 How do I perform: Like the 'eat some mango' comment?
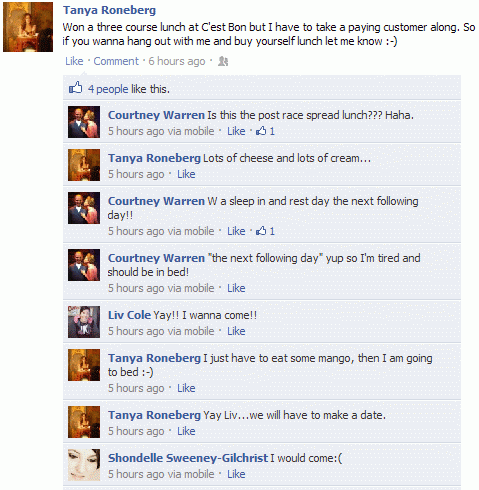pyautogui.click(x=186, y=388)
